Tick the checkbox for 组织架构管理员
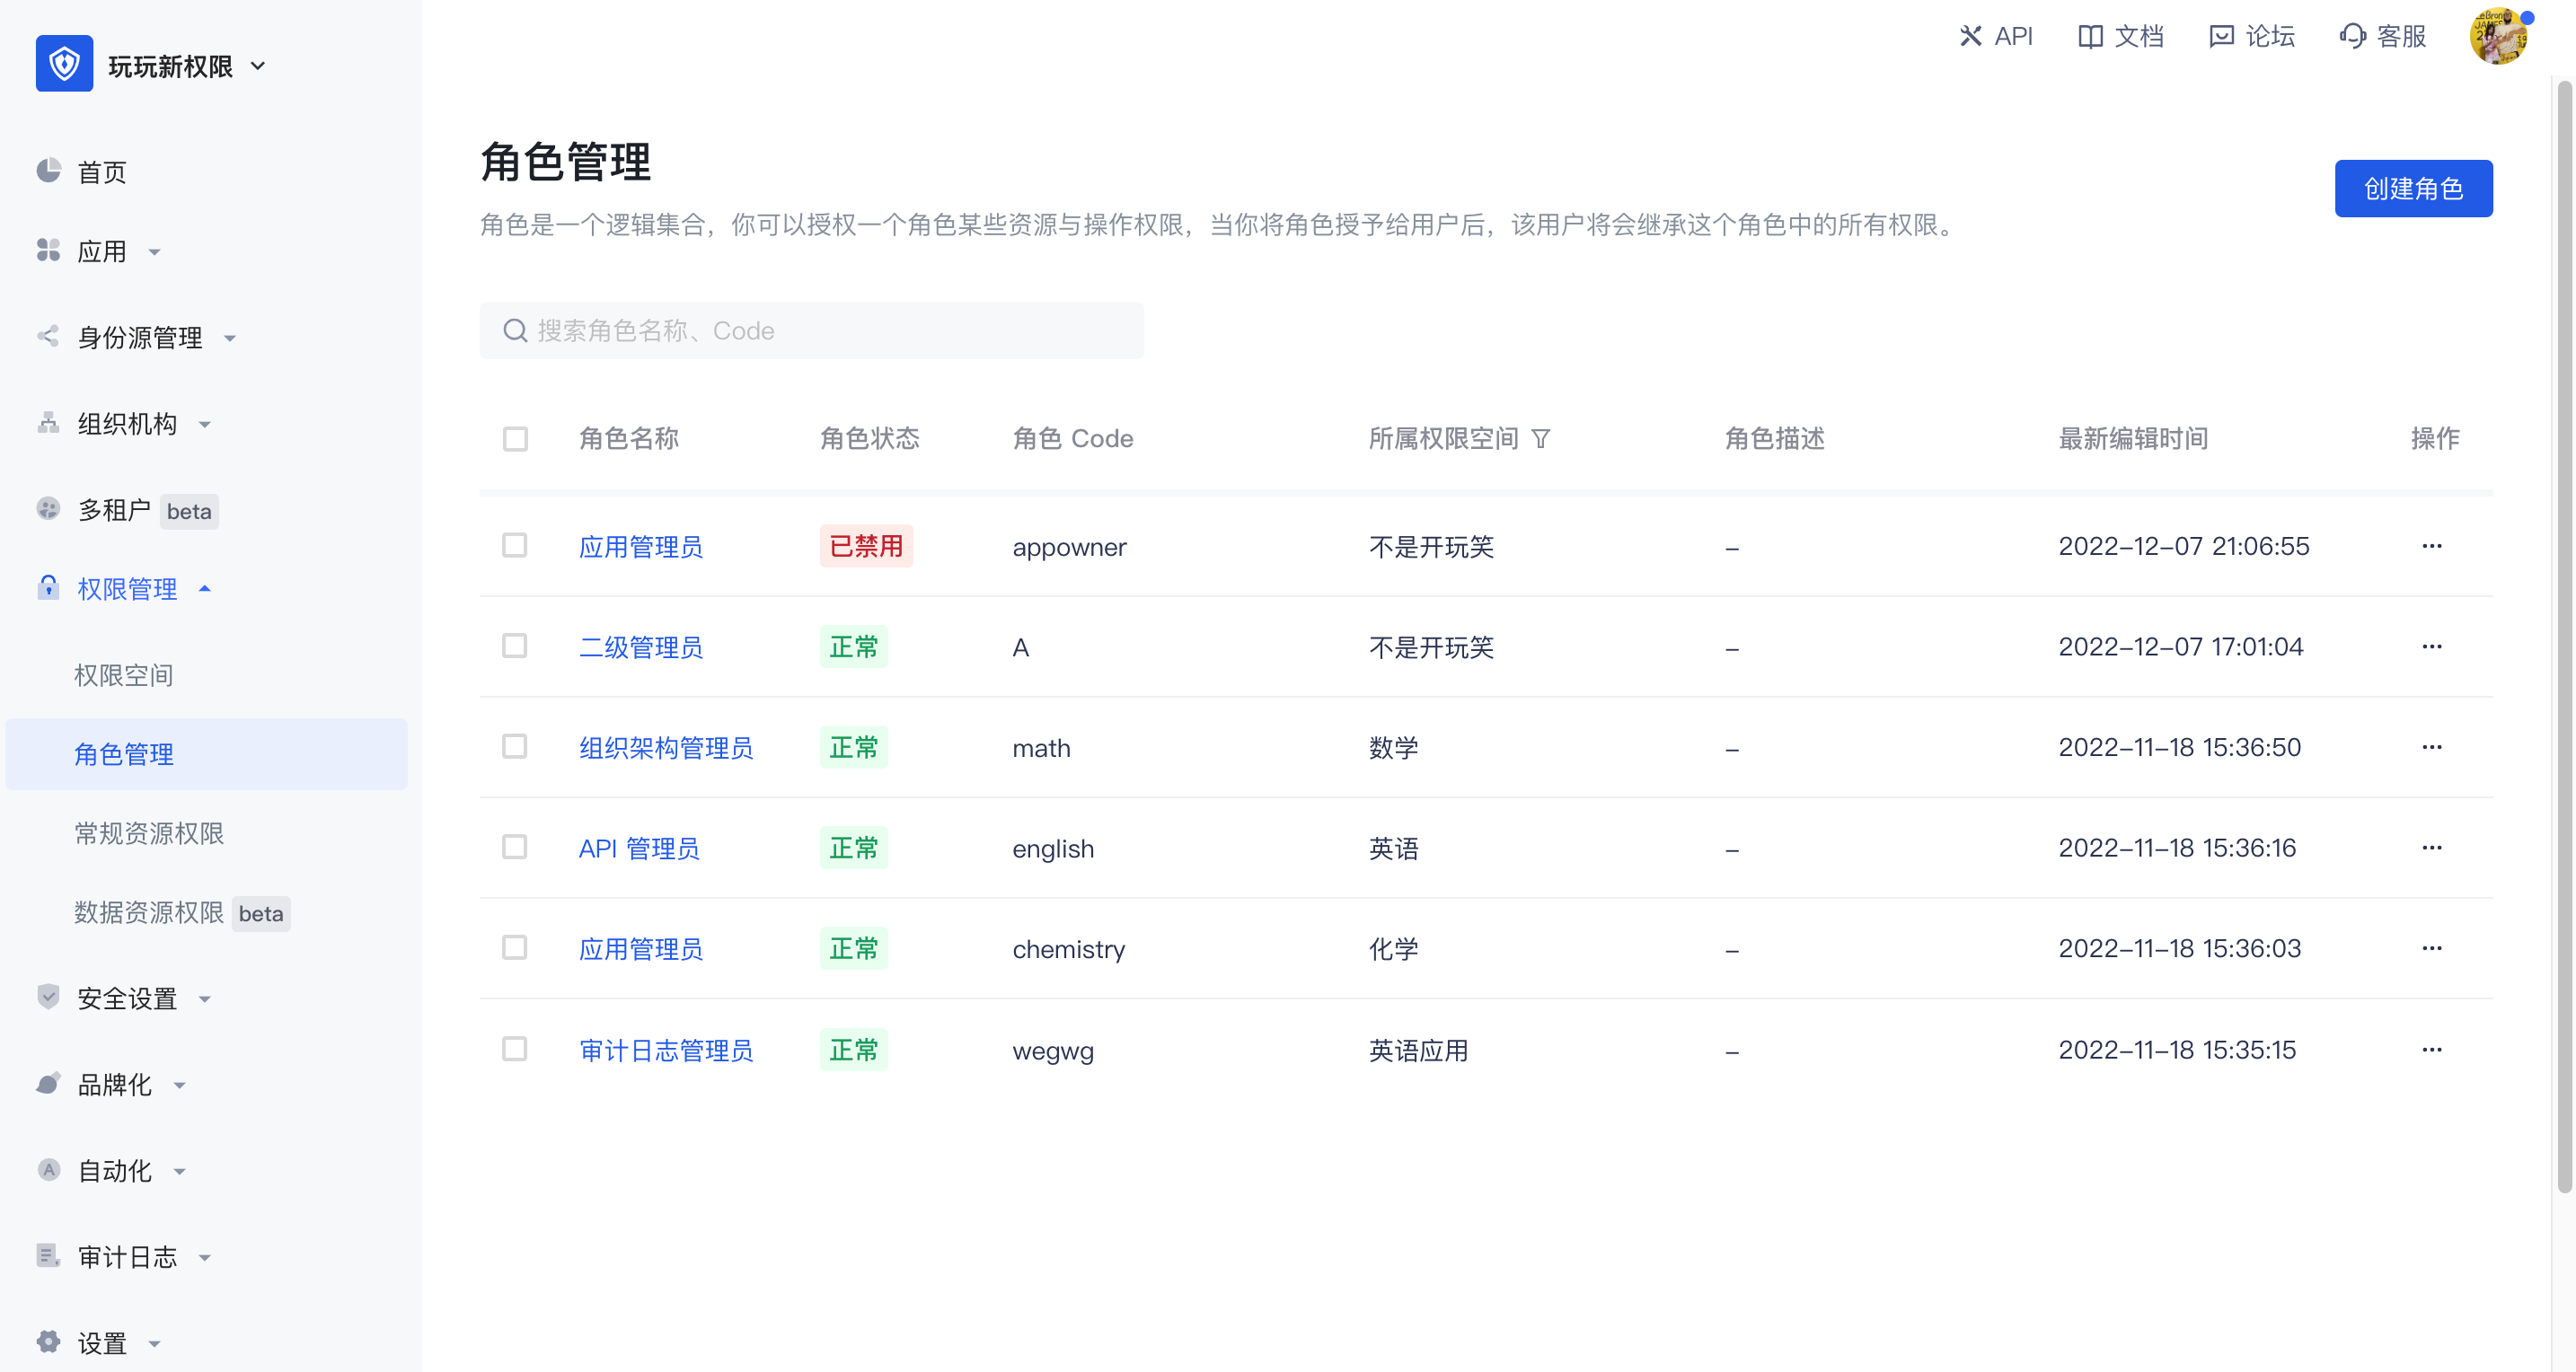The image size is (2576, 1372). 515,746
